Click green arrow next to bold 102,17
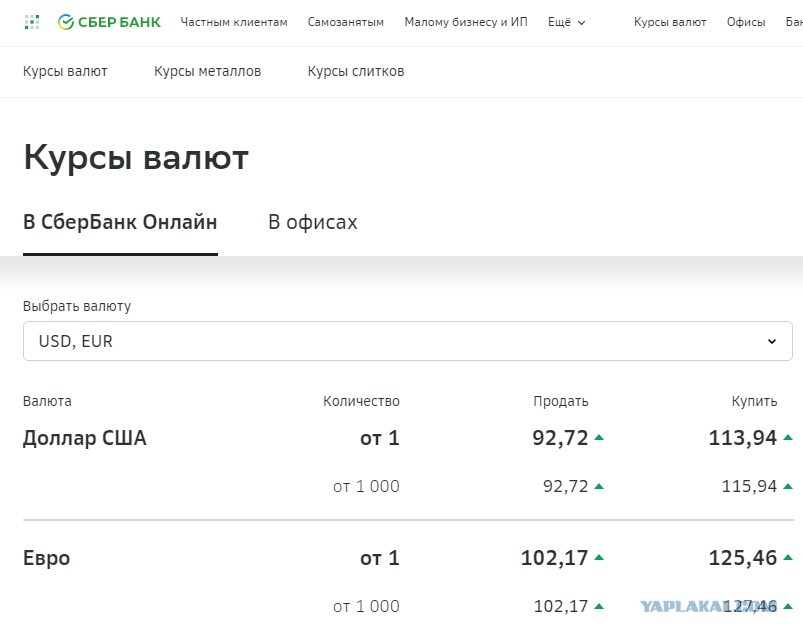This screenshot has height=636, width=803. (x=599, y=557)
